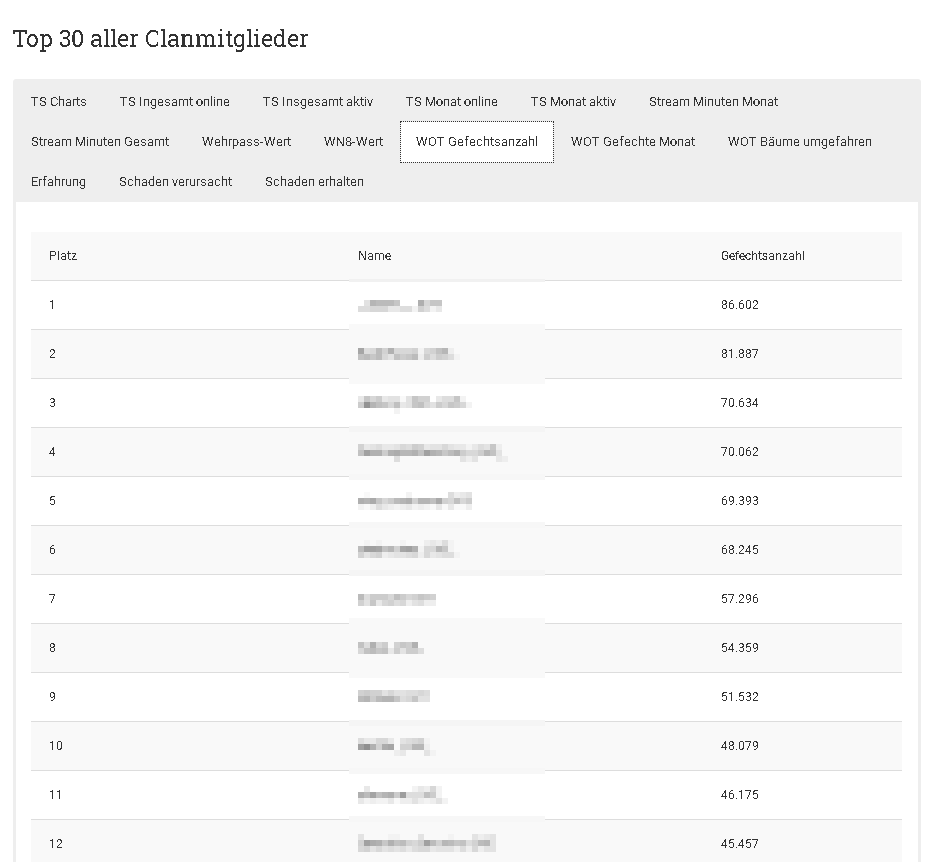This screenshot has width=929, height=862.
Task: Switch to TS Ingesamt online tab
Action: tap(174, 102)
